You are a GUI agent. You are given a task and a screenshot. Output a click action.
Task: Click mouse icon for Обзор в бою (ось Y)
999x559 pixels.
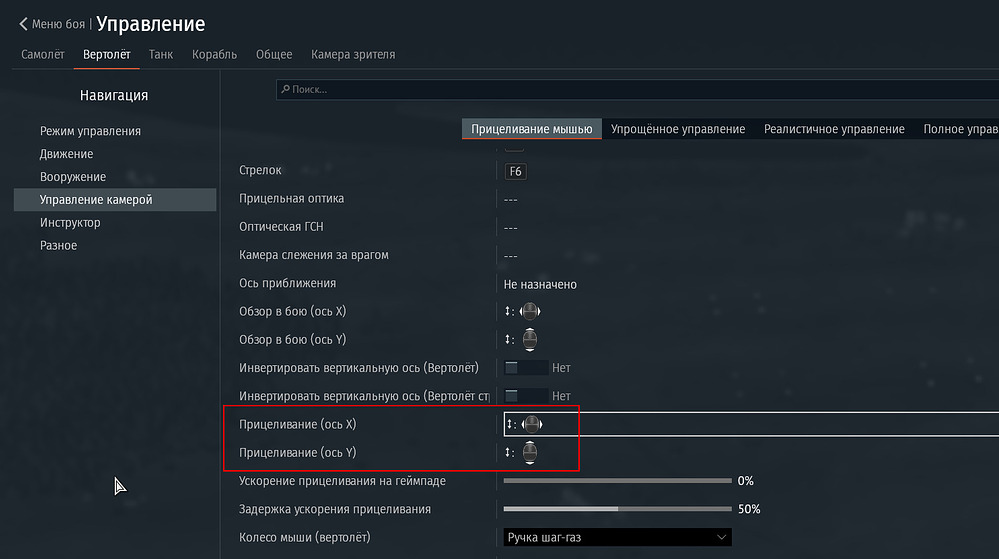coord(530,340)
